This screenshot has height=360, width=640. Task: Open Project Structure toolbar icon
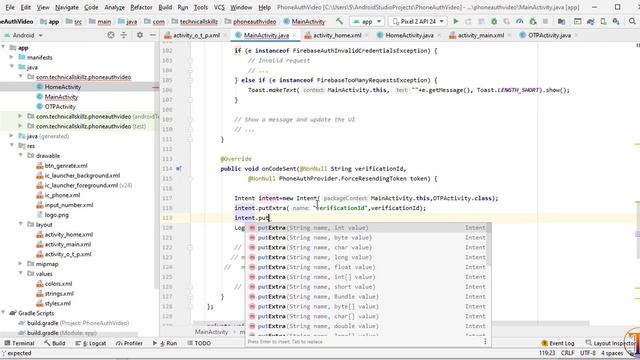coord(562,21)
